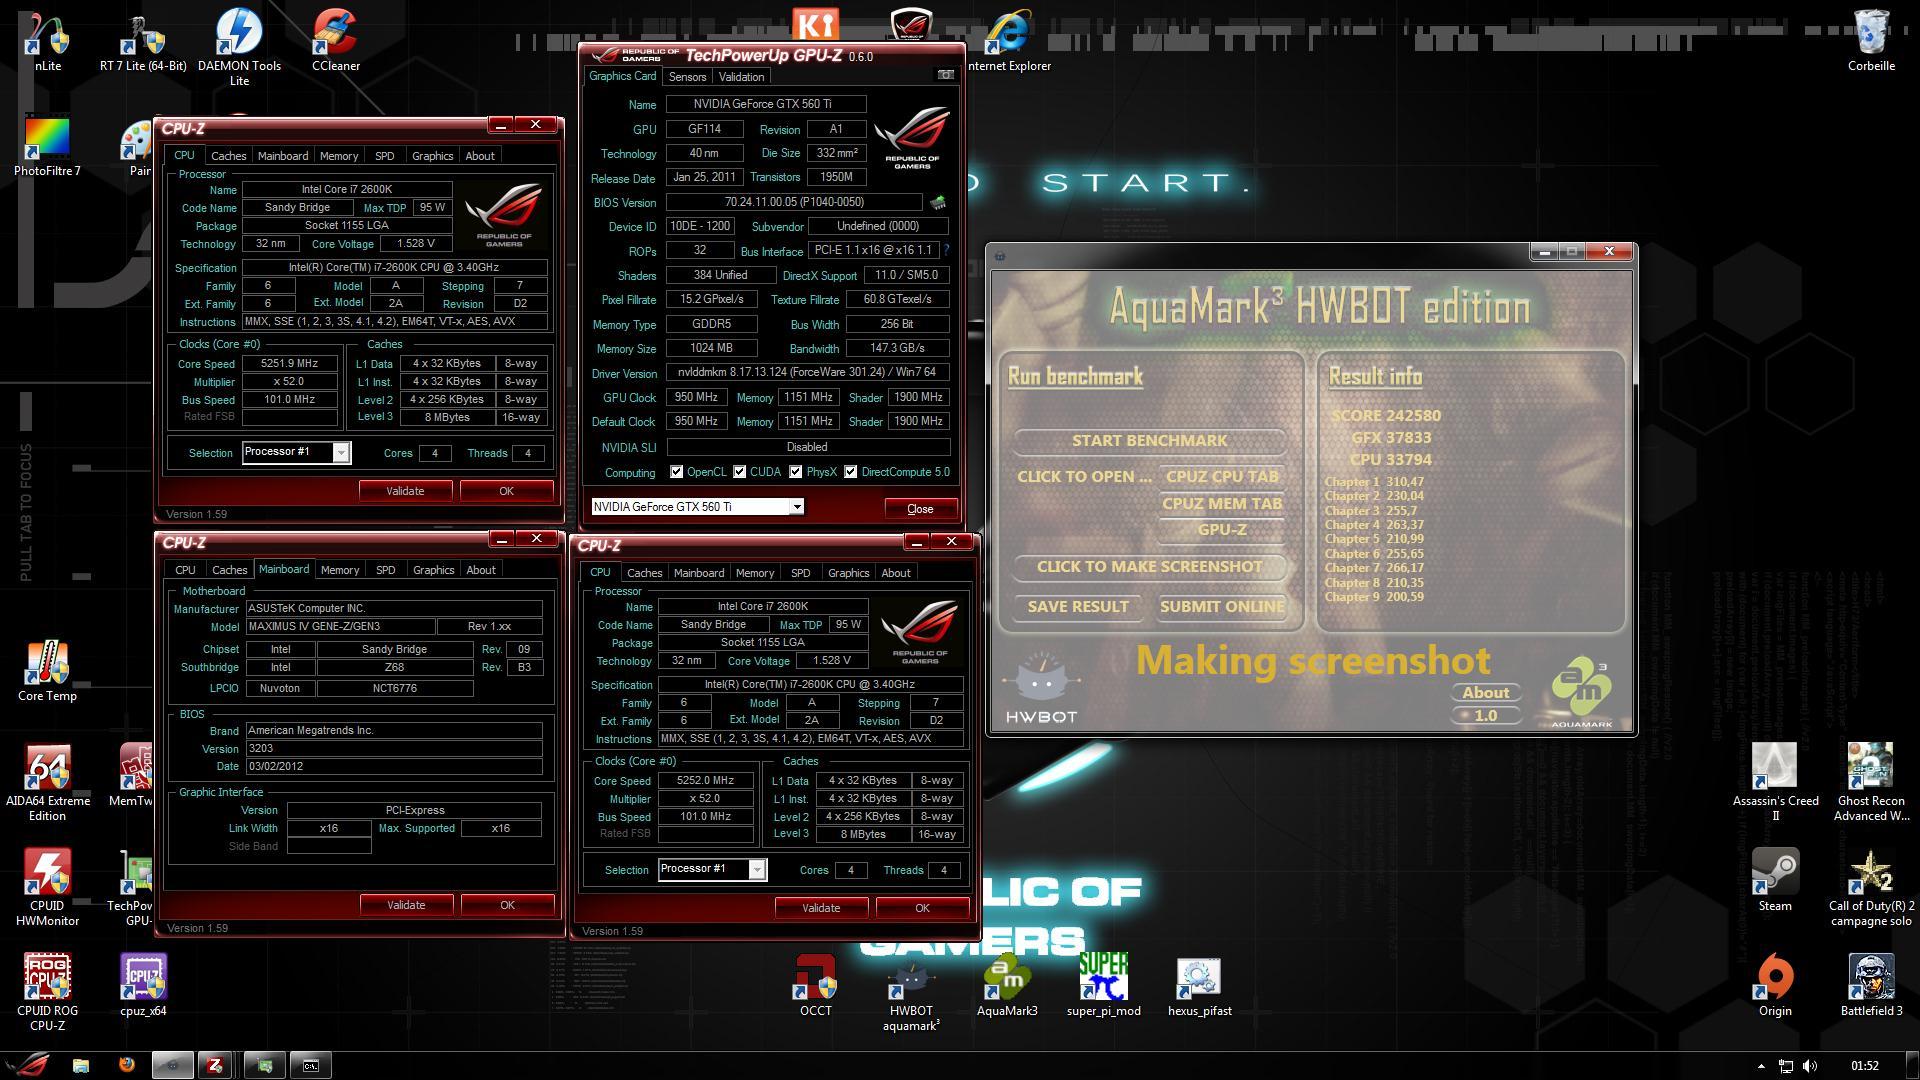The width and height of the screenshot is (1920, 1080).
Task: Switch to Caches tab in top CPU-Z
Action: tap(228, 156)
